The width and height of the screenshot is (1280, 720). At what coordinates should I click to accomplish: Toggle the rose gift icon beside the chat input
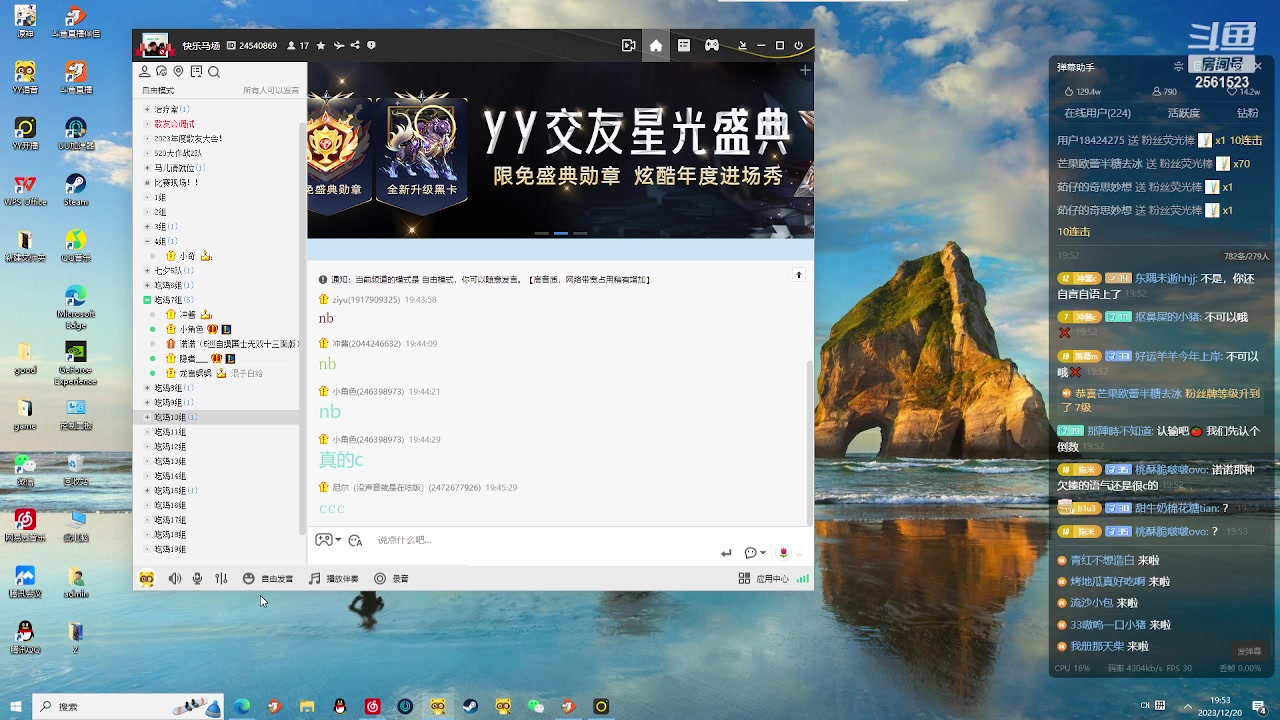point(784,552)
